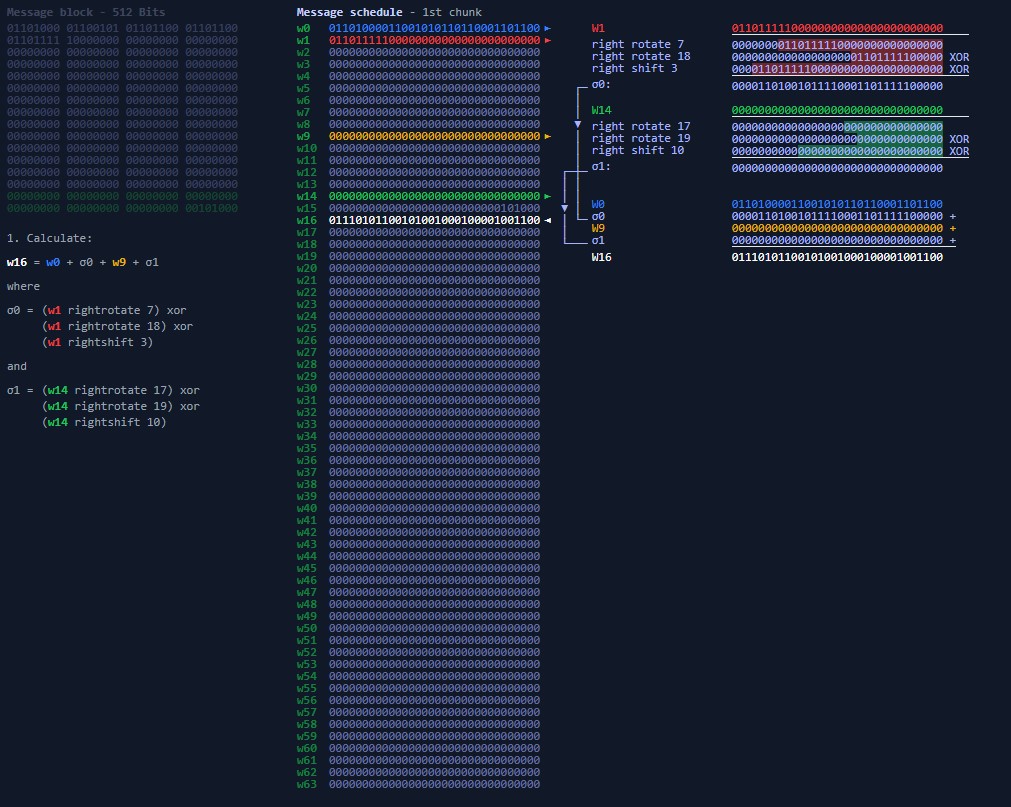Click the blue 'W0' label in the sum
Screen dimensions: 1011x807
coord(598,204)
